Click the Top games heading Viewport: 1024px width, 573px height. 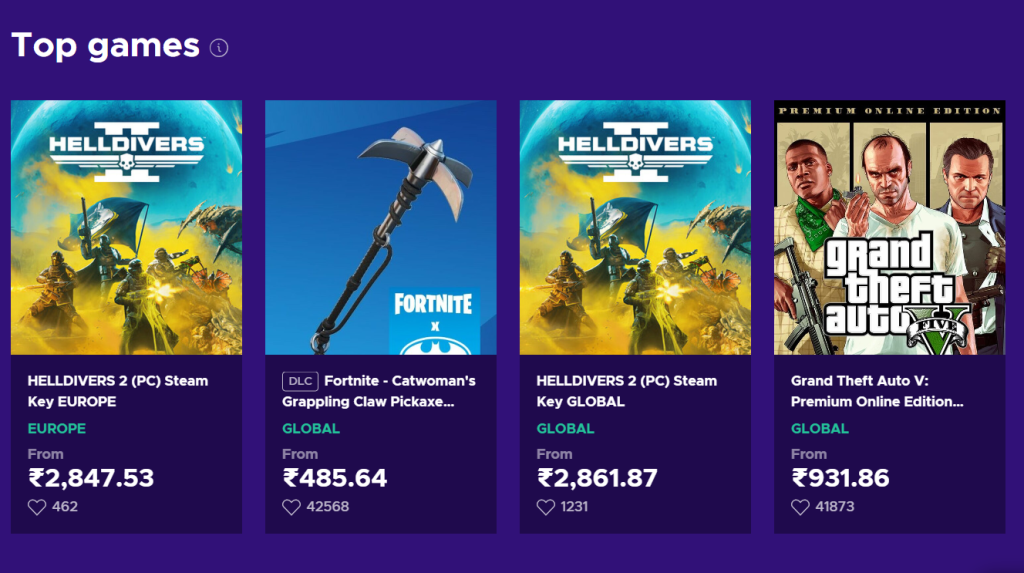tap(105, 45)
